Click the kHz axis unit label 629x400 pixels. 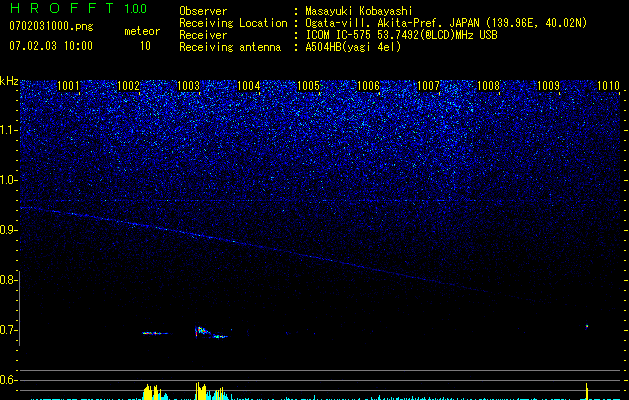[9, 81]
